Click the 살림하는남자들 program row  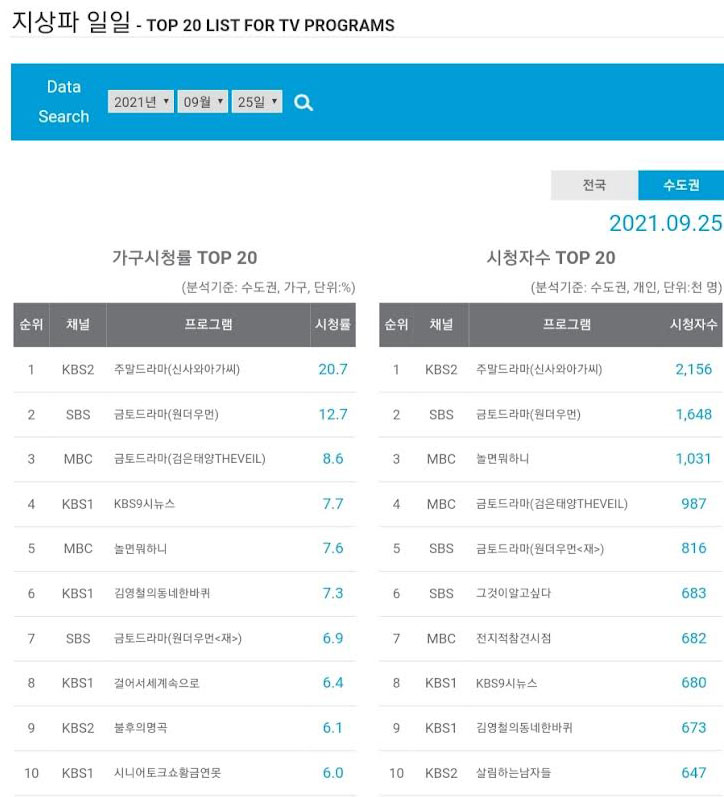click(x=551, y=773)
